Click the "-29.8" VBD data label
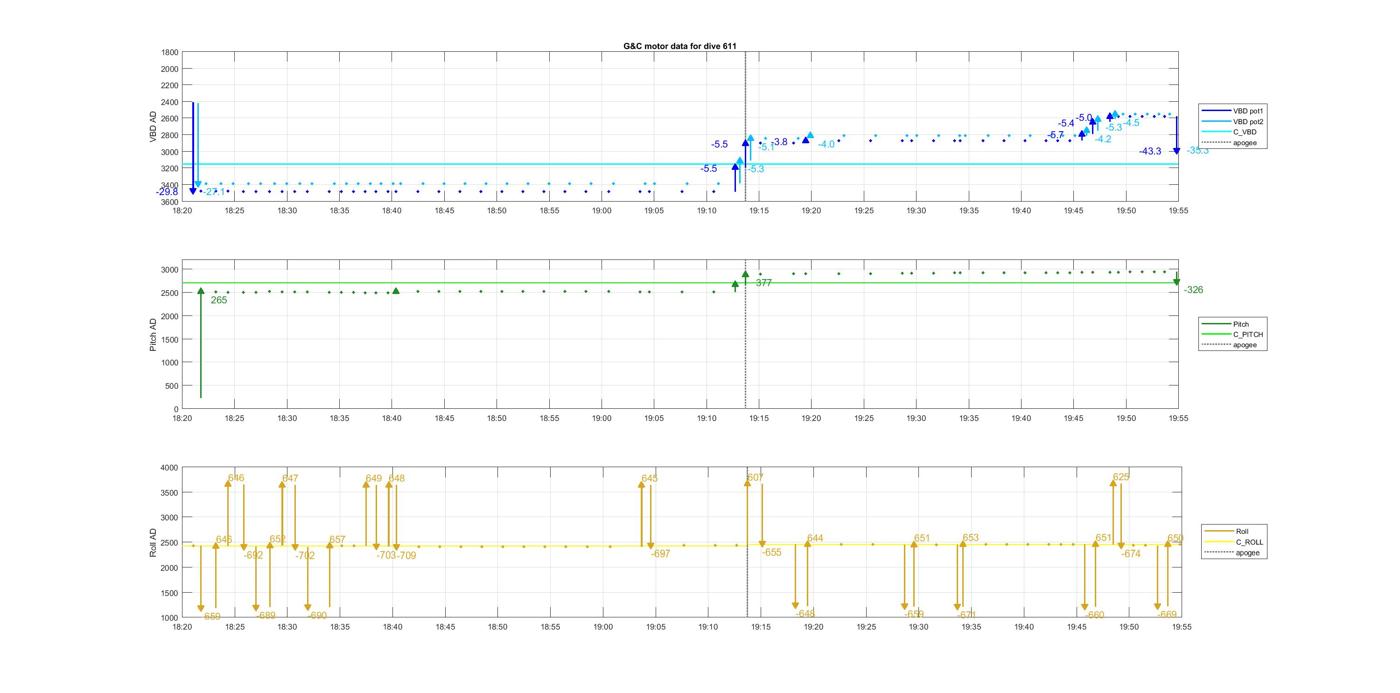The width and height of the screenshot is (1400, 693). click(168, 192)
